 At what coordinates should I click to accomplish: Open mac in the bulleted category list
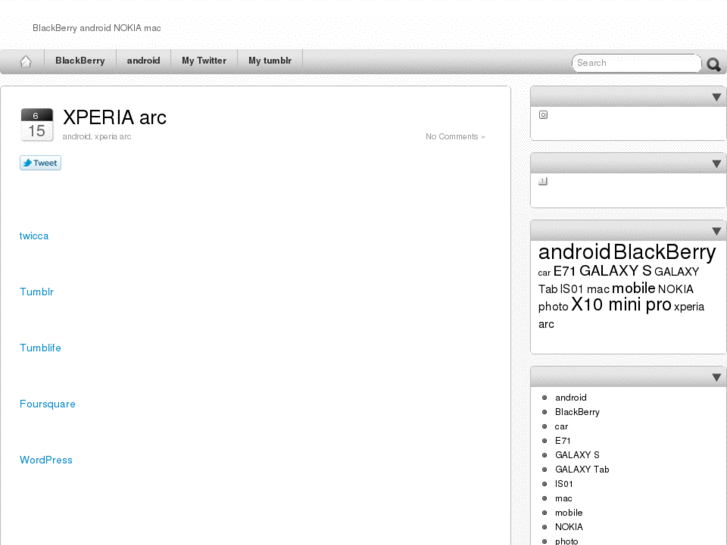(x=564, y=499)
